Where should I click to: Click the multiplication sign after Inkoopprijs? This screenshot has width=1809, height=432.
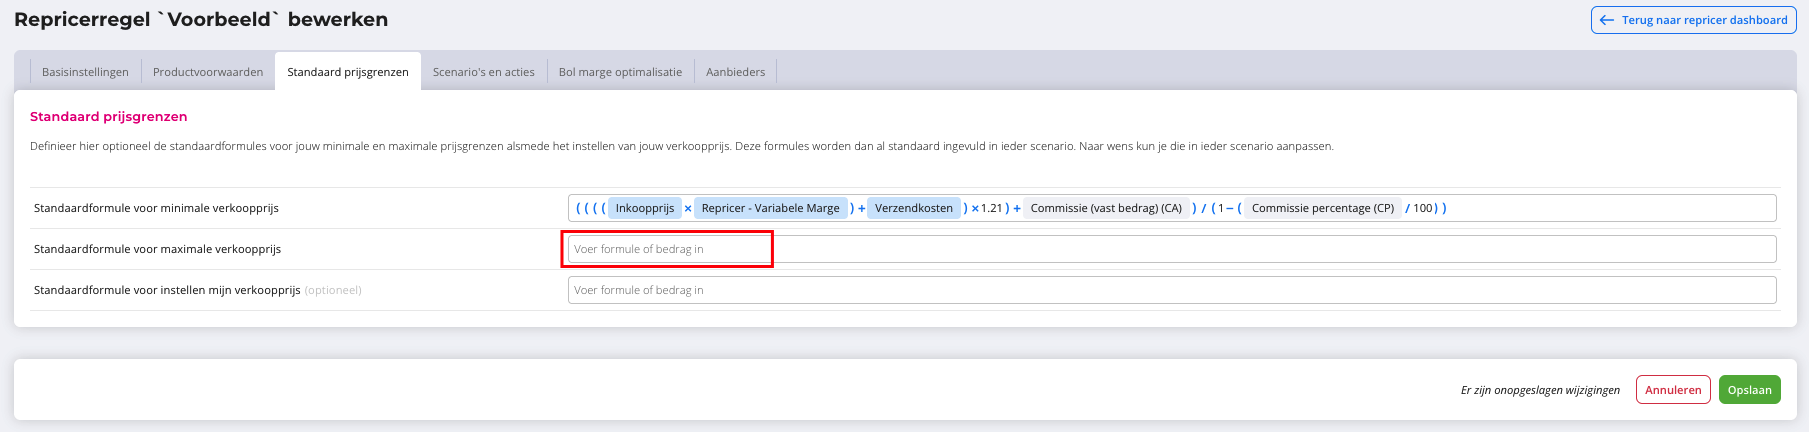(x=688, y=208)
